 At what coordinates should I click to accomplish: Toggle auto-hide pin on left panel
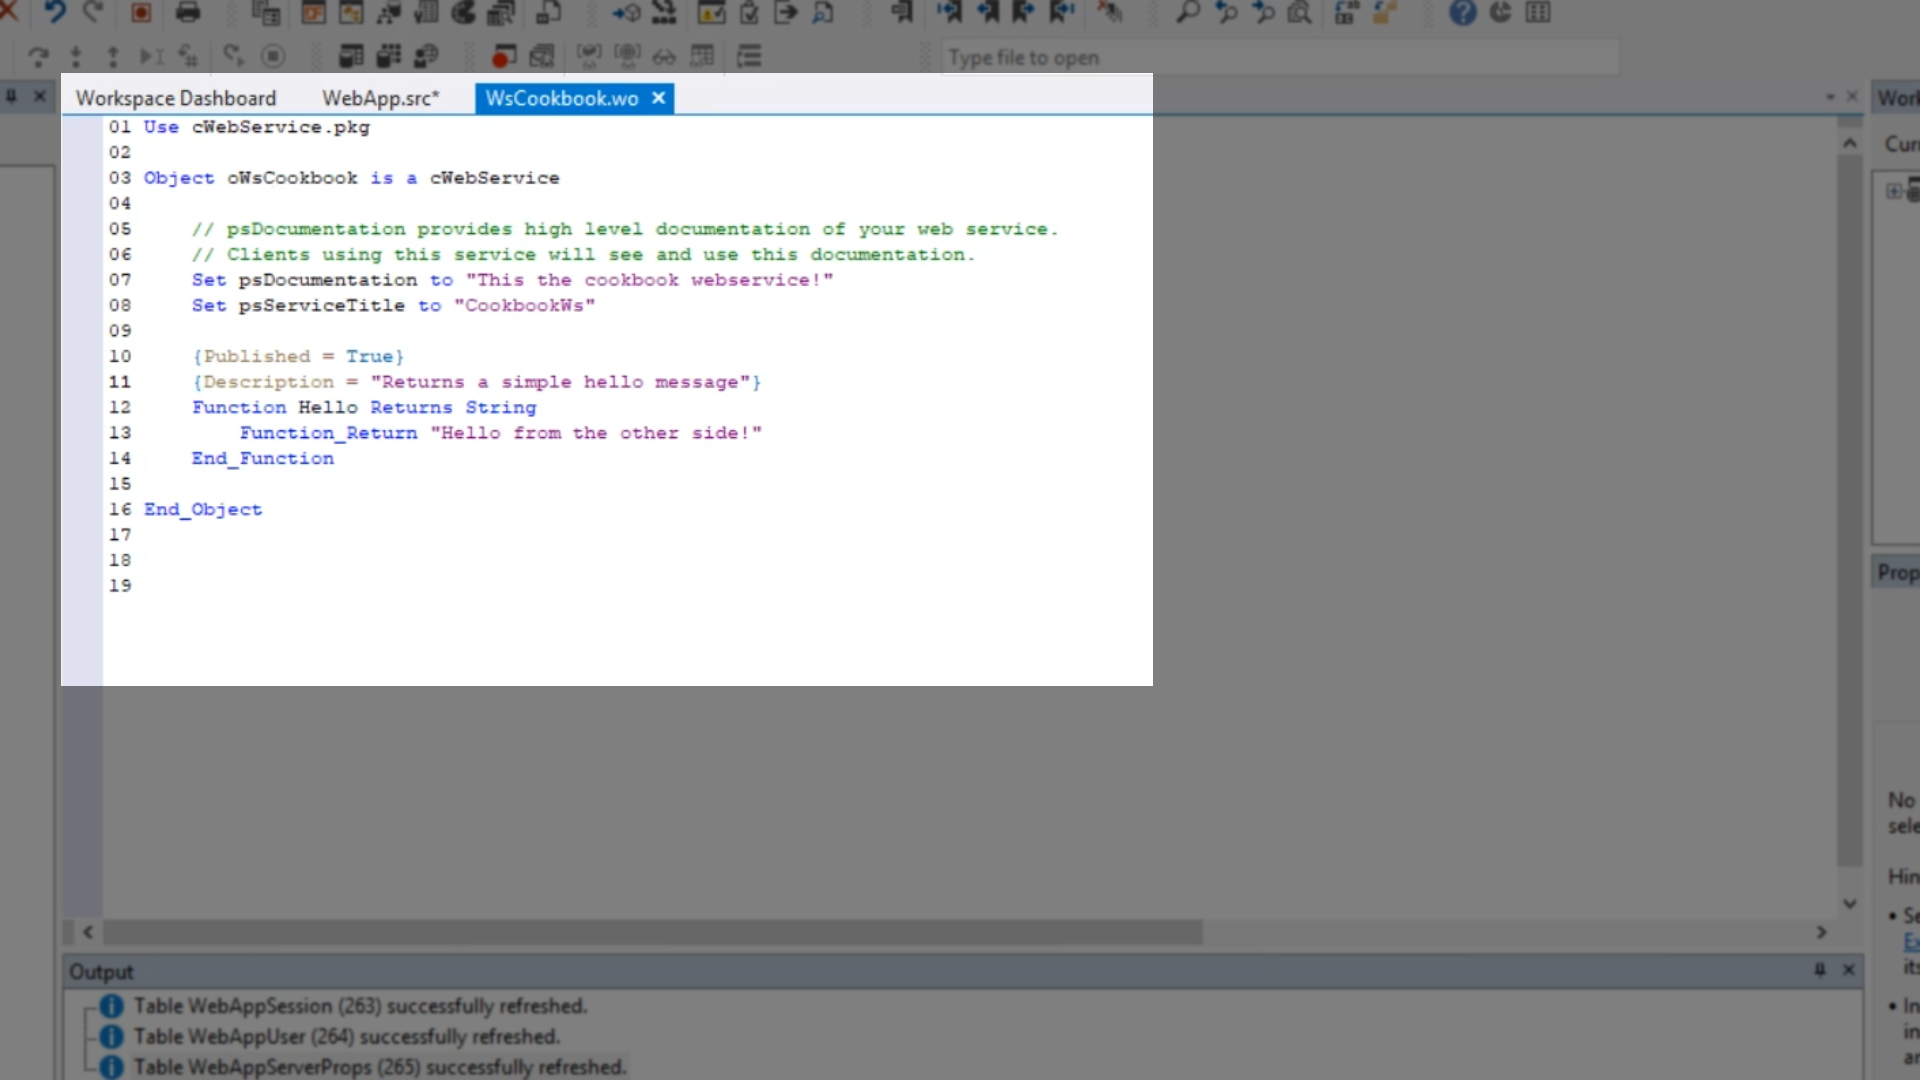click(x=11, y=96)
